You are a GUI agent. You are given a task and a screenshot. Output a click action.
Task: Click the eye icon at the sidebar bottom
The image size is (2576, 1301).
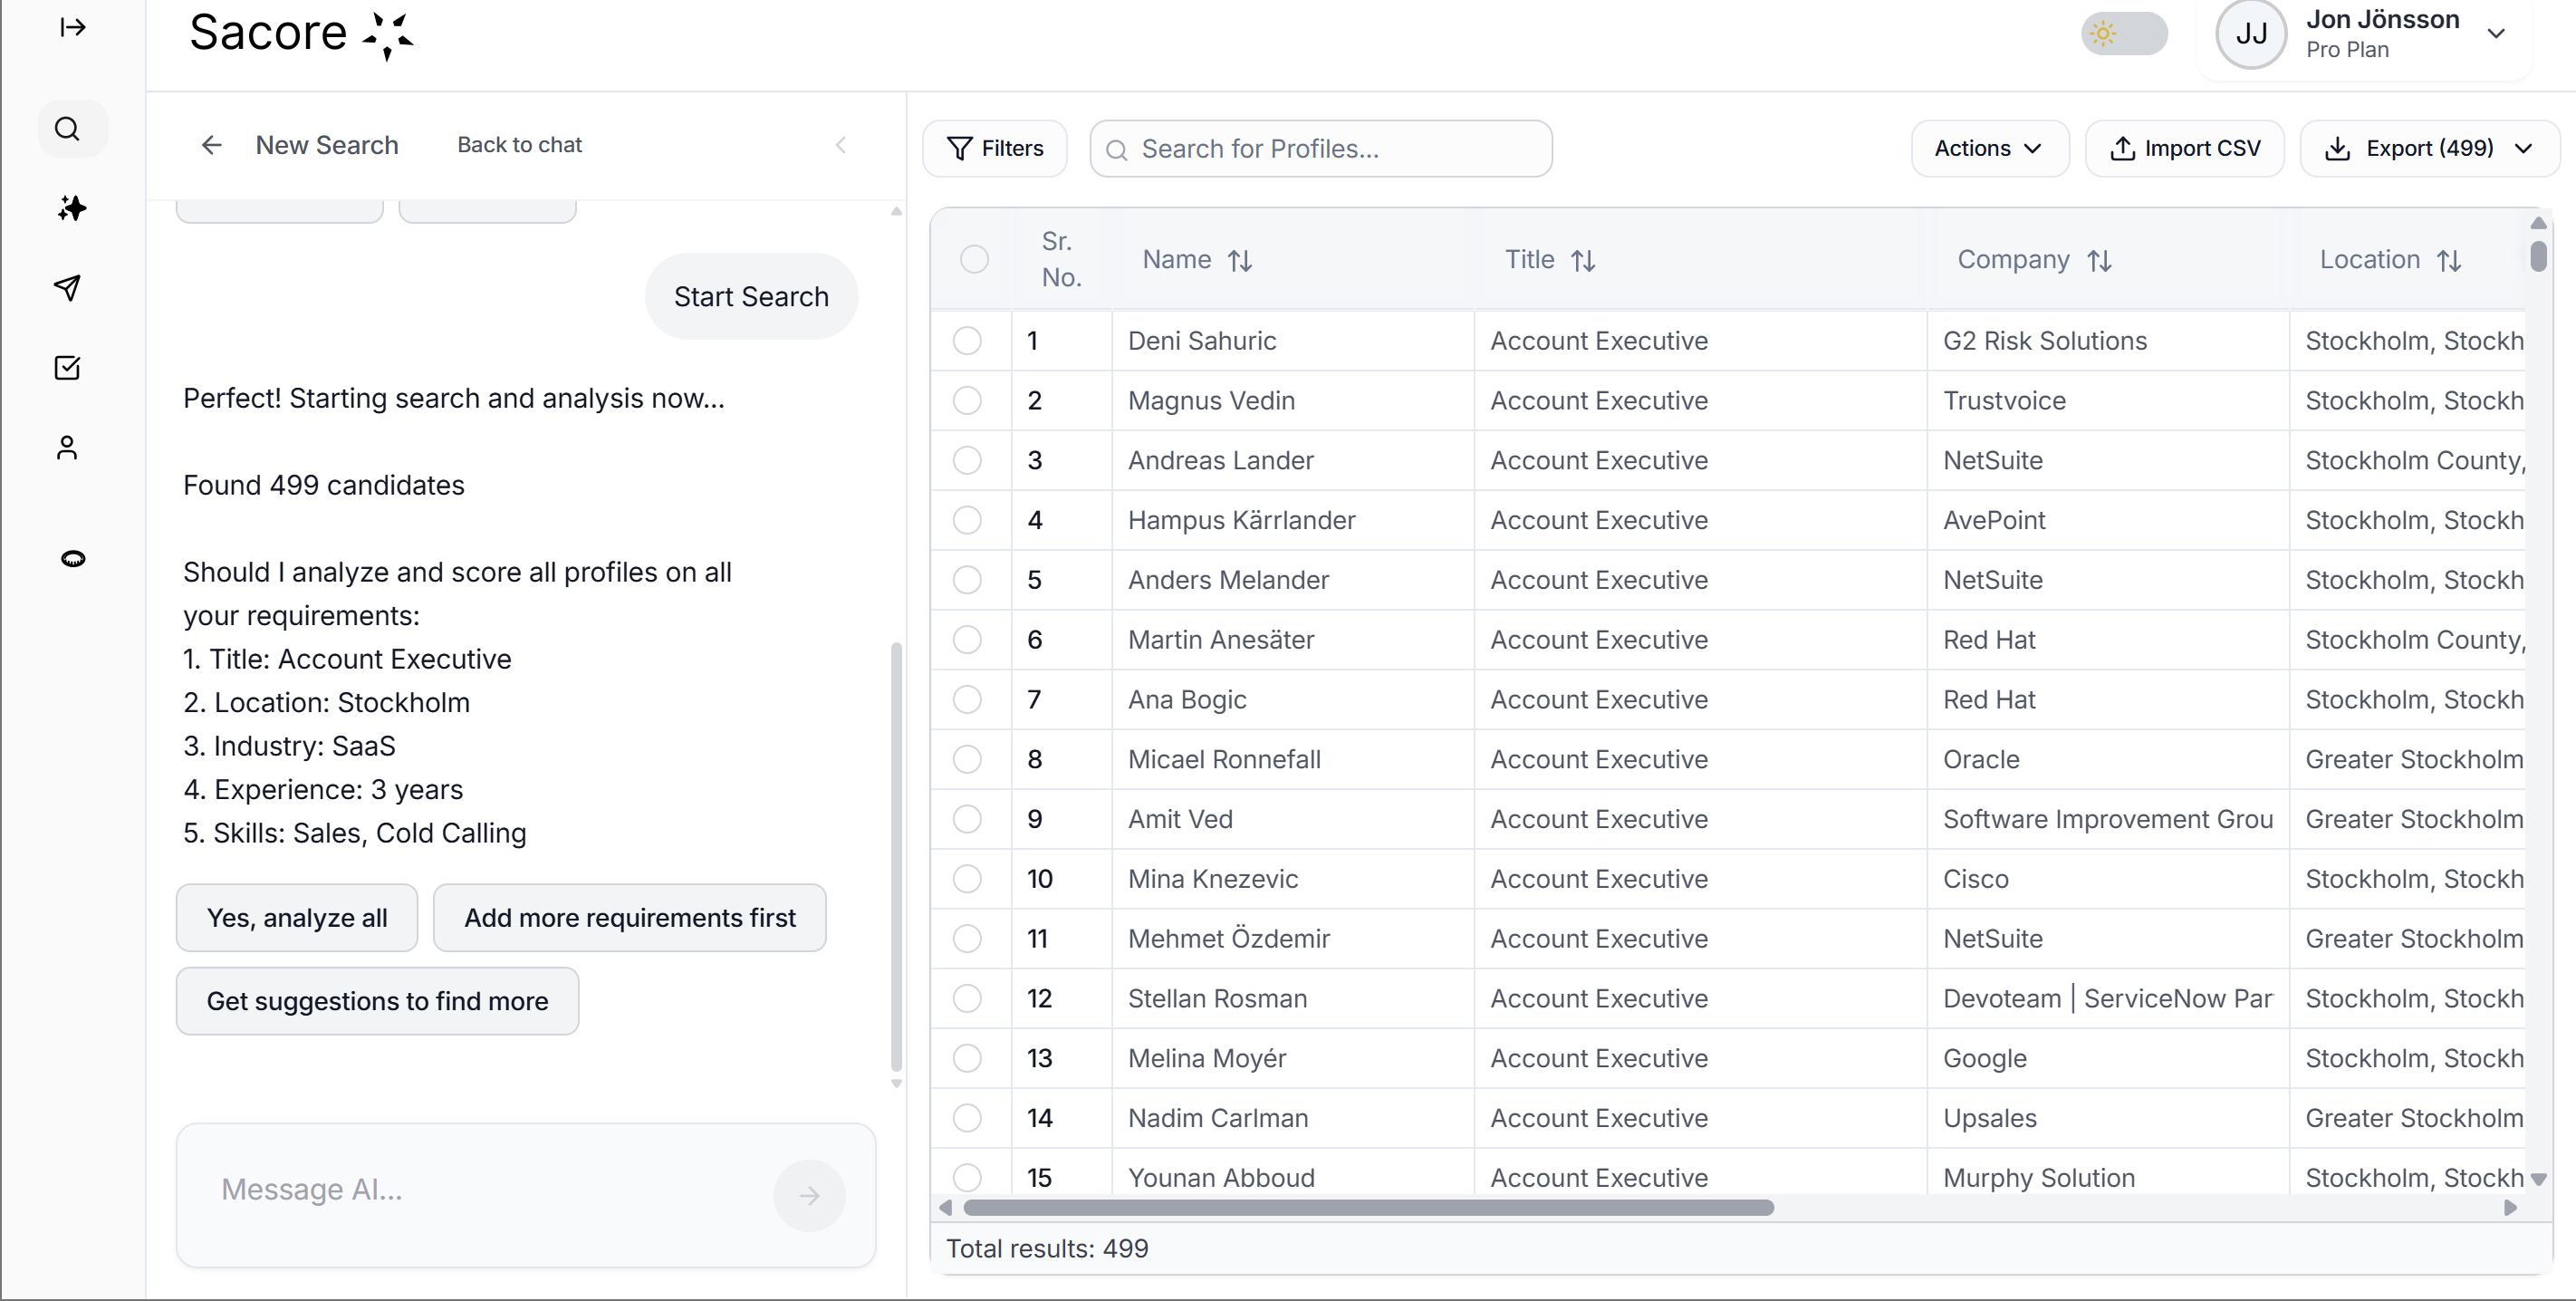pyautogui.click(x=70, y=558)
